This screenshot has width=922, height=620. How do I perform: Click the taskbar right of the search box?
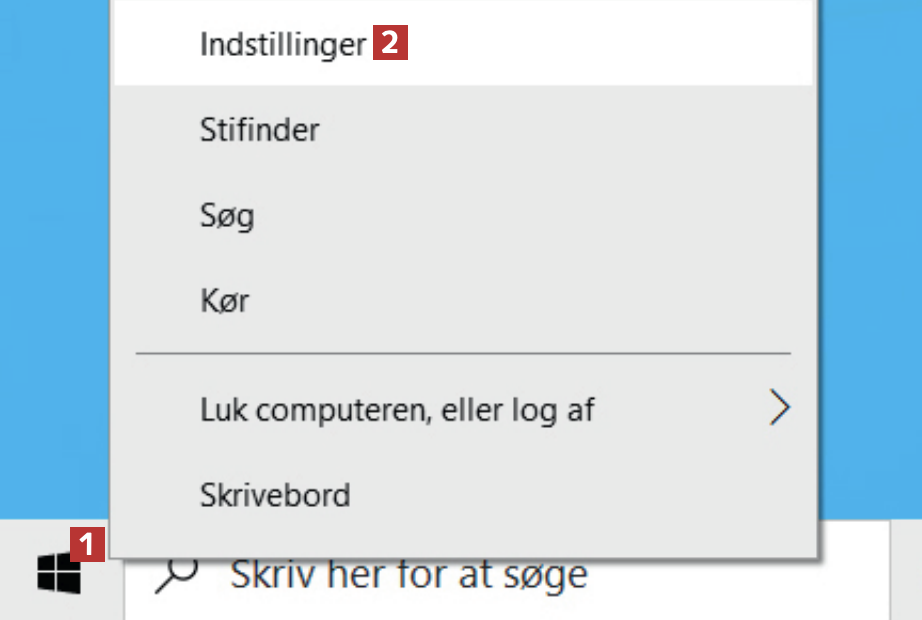[x=905, y=580]
